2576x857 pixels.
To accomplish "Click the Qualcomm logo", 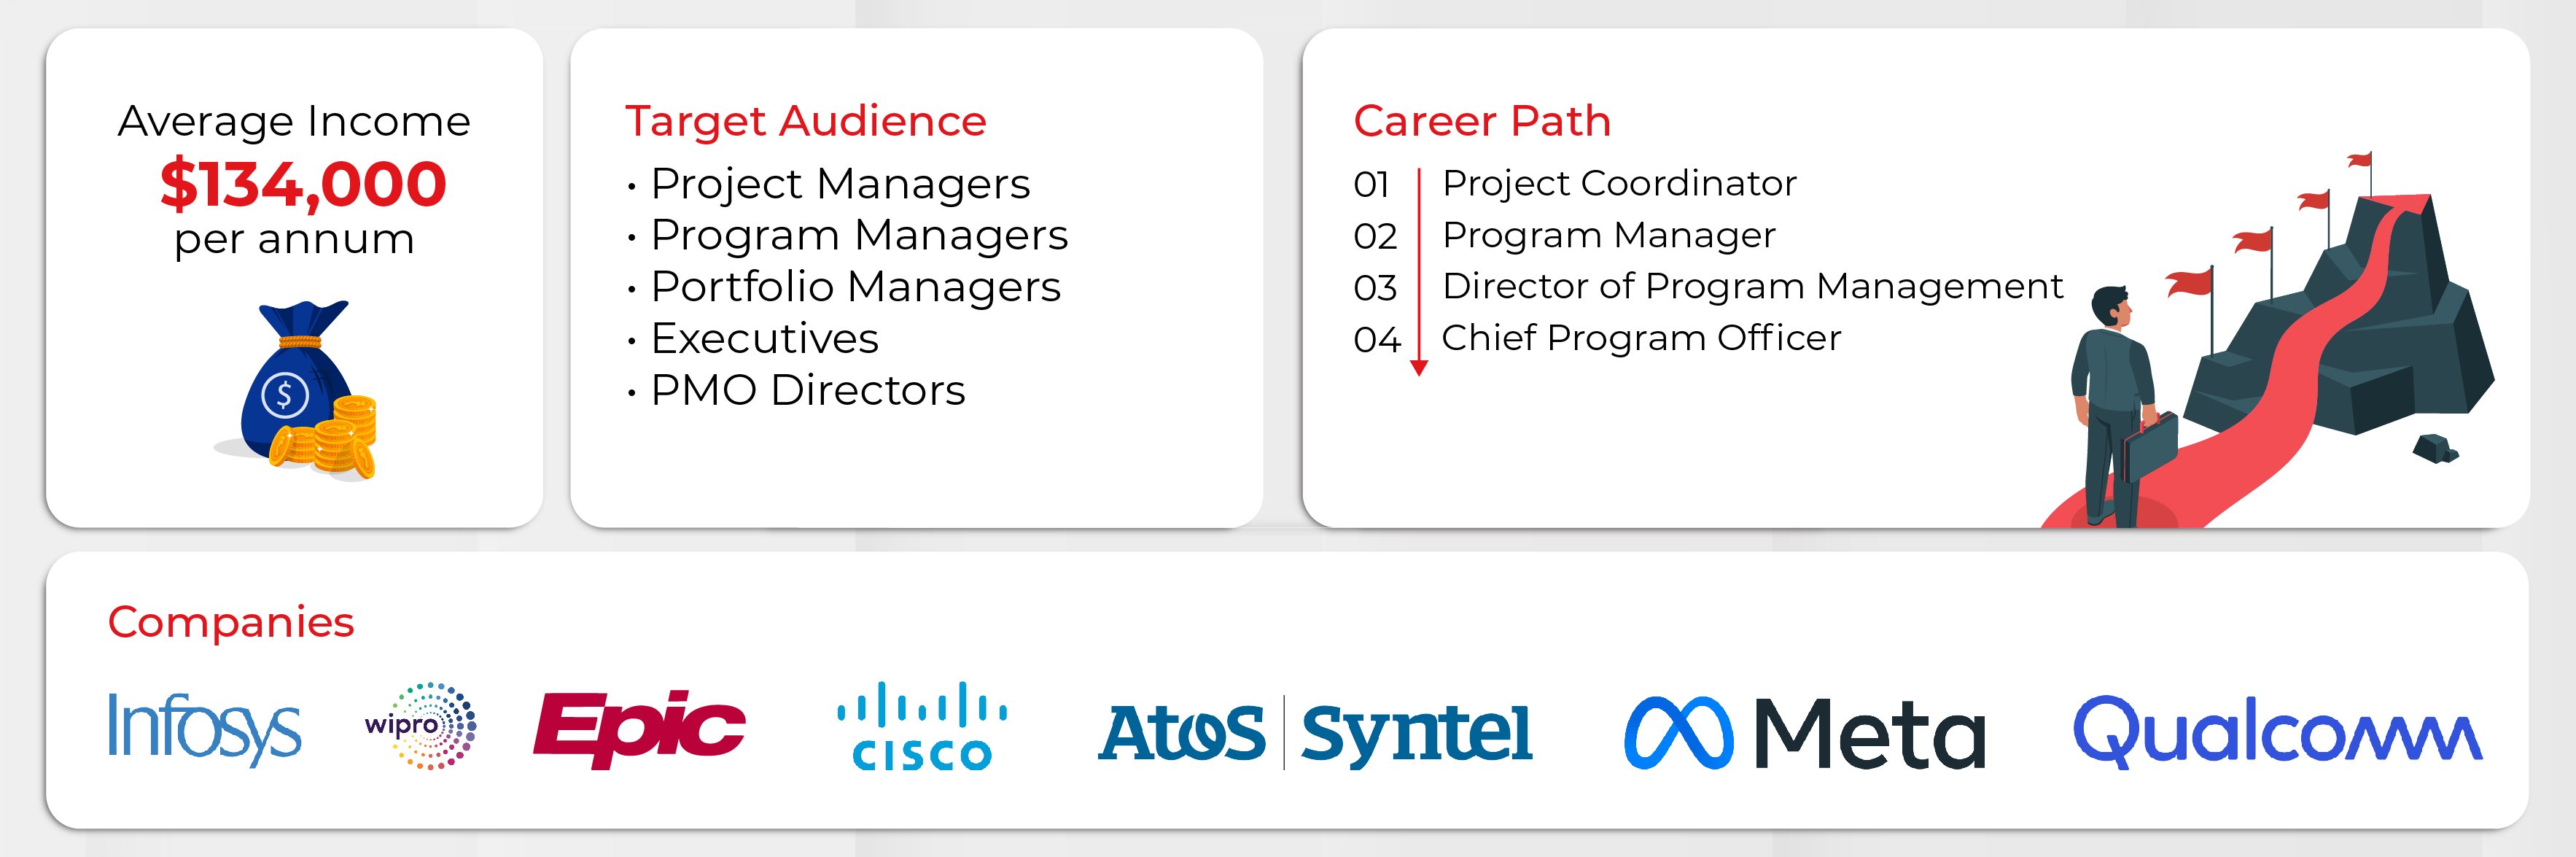I will (x=2278, y=732).
